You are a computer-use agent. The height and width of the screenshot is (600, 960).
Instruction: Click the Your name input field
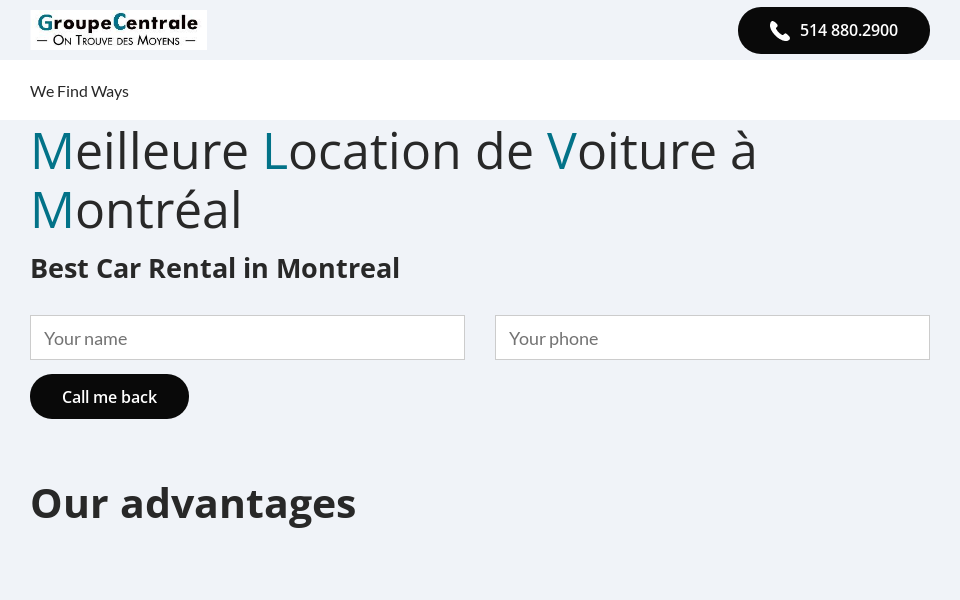(247, 337)
